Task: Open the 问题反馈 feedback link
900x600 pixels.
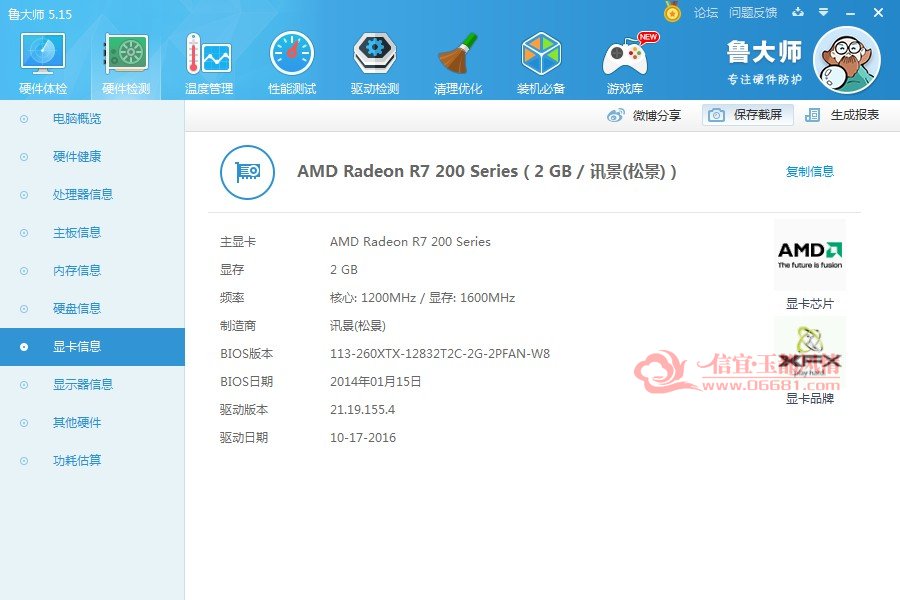Action: pos(753,13)
